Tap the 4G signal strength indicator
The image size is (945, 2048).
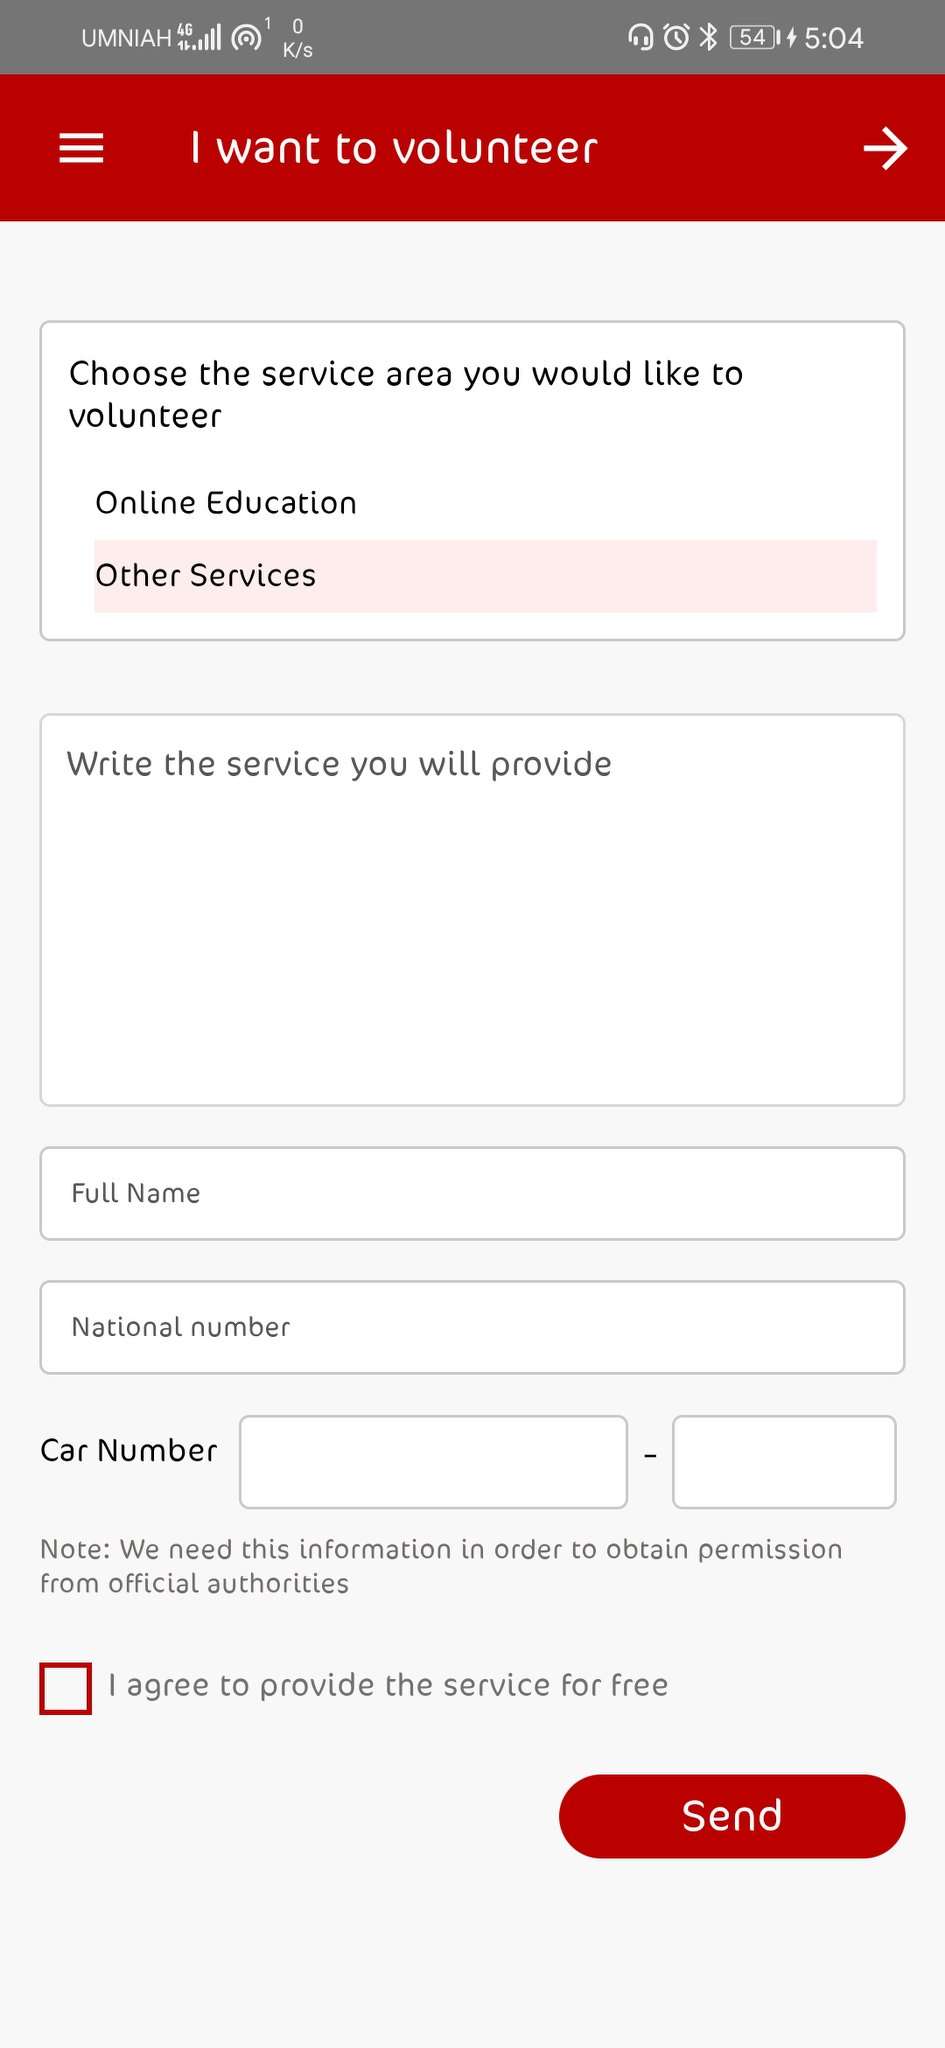200,36
